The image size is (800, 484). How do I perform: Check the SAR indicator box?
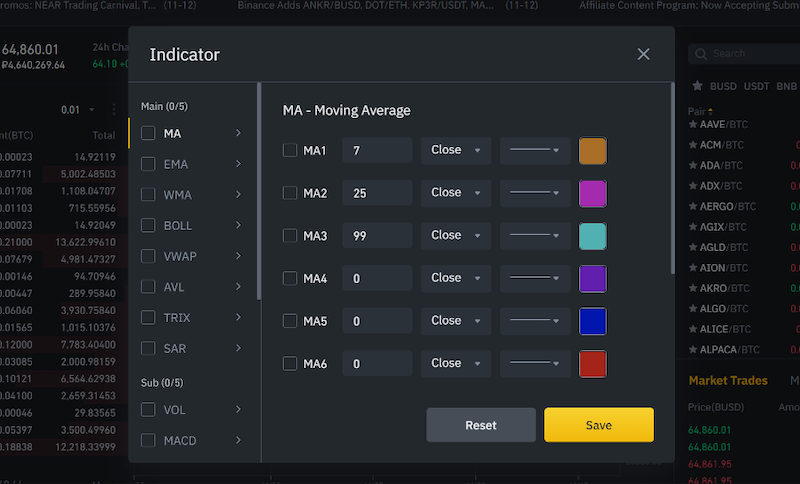click(x=148, y=348)
